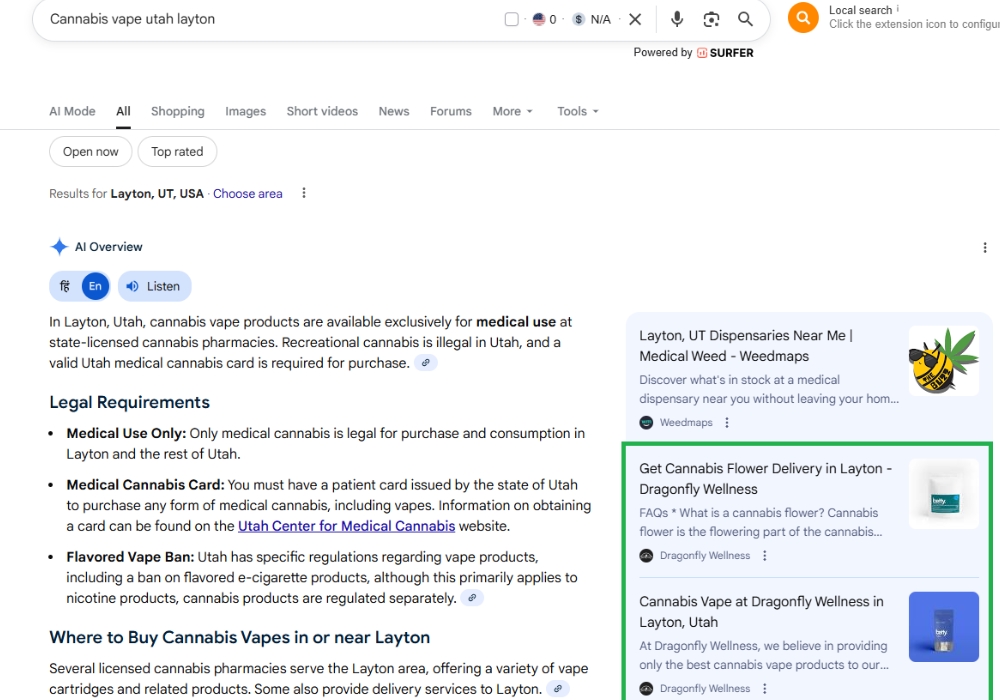This screenshot has width=1000, height=700.
Task: Select the All results tab
Action: pyautogui.click(x=123, y=111)
